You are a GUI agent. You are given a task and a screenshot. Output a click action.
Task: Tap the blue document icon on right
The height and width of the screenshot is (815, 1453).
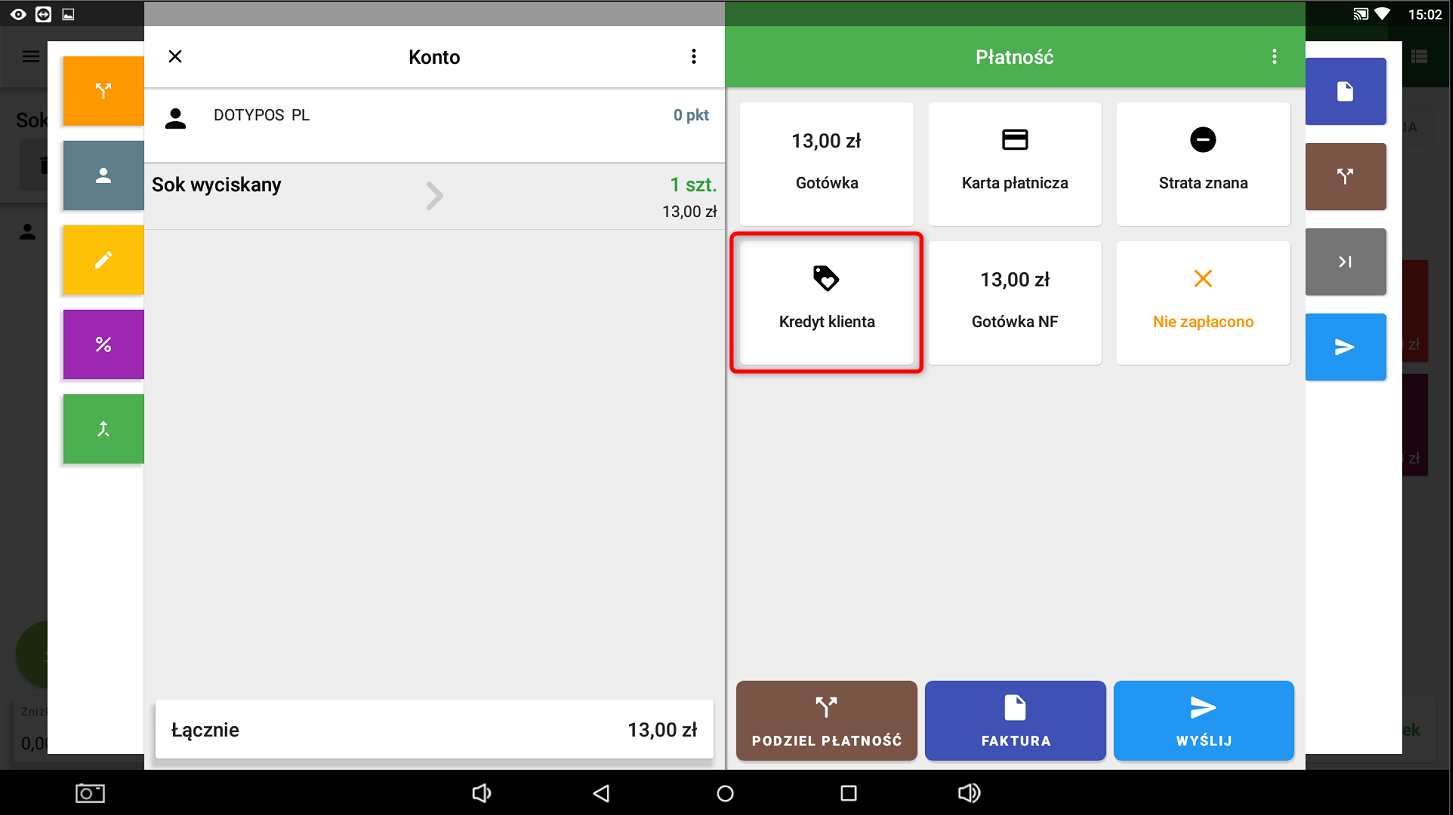(1345, 91)
